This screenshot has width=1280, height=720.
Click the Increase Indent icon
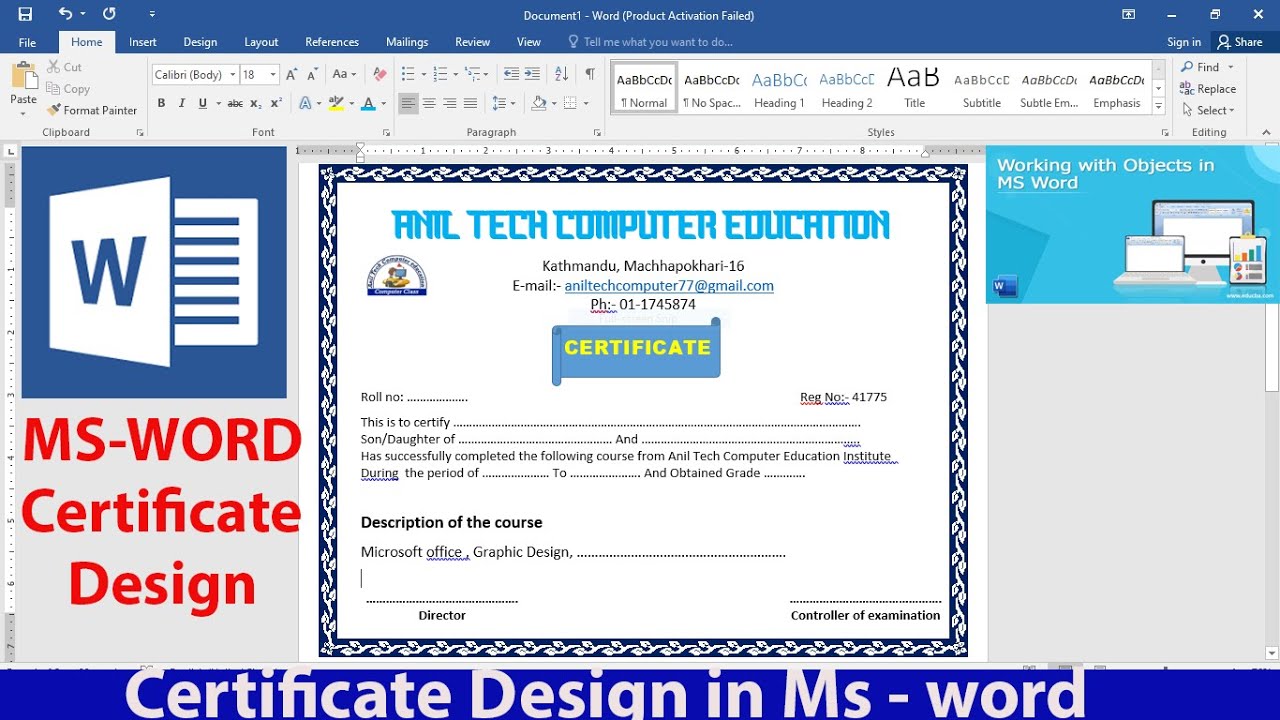tap(532, 74)
